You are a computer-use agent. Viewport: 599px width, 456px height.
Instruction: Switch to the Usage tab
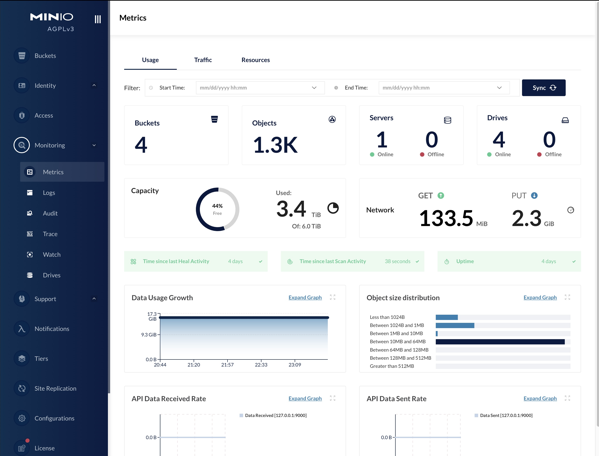150,60
